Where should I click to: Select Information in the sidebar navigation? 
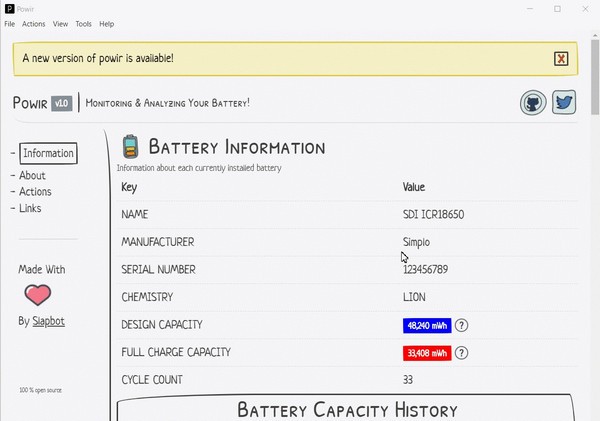pos(48,153)
